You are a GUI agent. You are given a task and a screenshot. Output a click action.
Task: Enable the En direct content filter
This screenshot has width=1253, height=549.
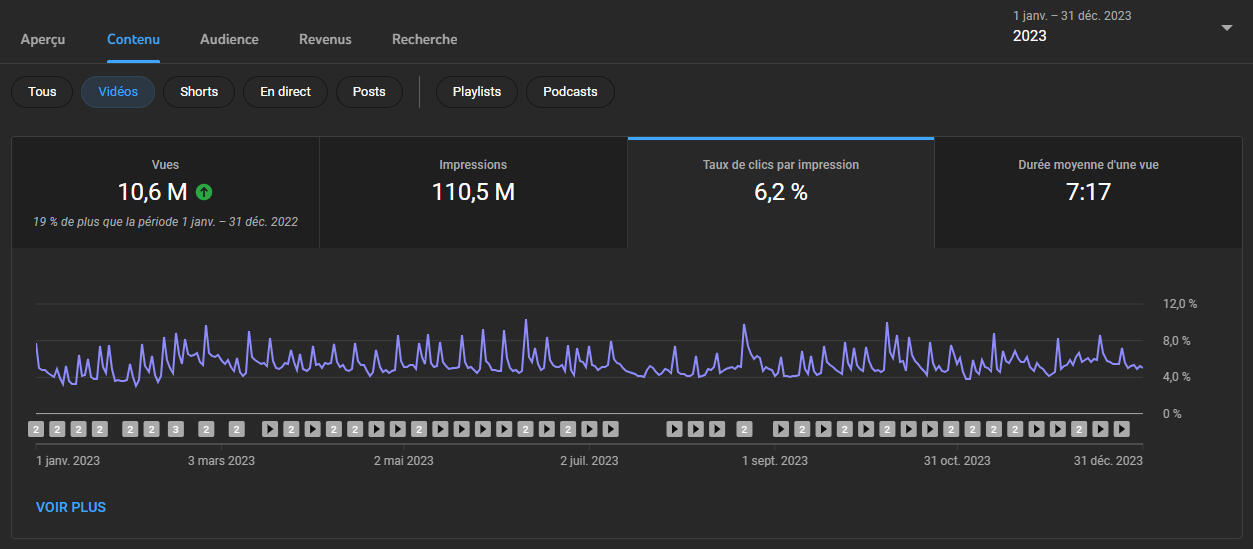click(x=285, y=92)
